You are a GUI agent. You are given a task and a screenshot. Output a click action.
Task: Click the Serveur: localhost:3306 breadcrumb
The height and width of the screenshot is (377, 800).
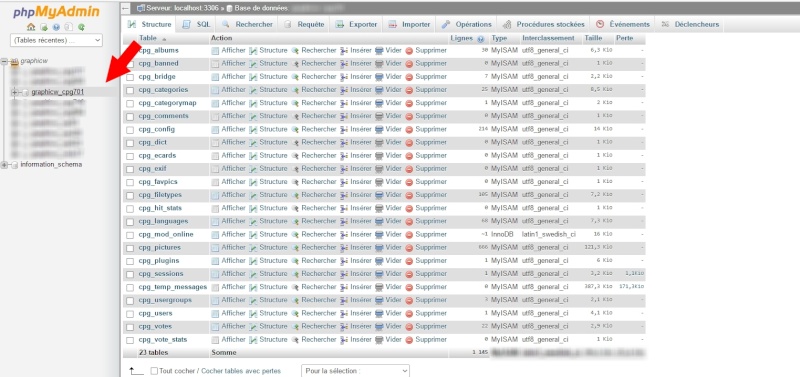click(x=181, y=8)
